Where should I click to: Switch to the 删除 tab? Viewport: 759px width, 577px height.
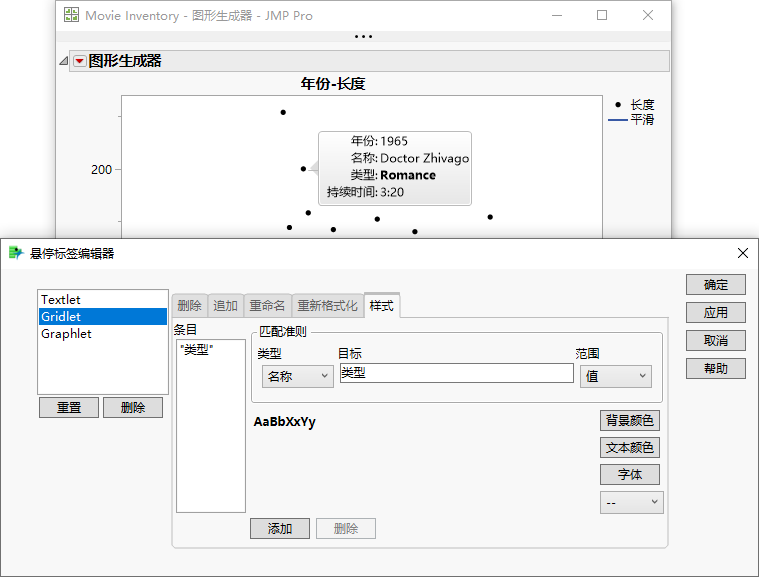189,306
